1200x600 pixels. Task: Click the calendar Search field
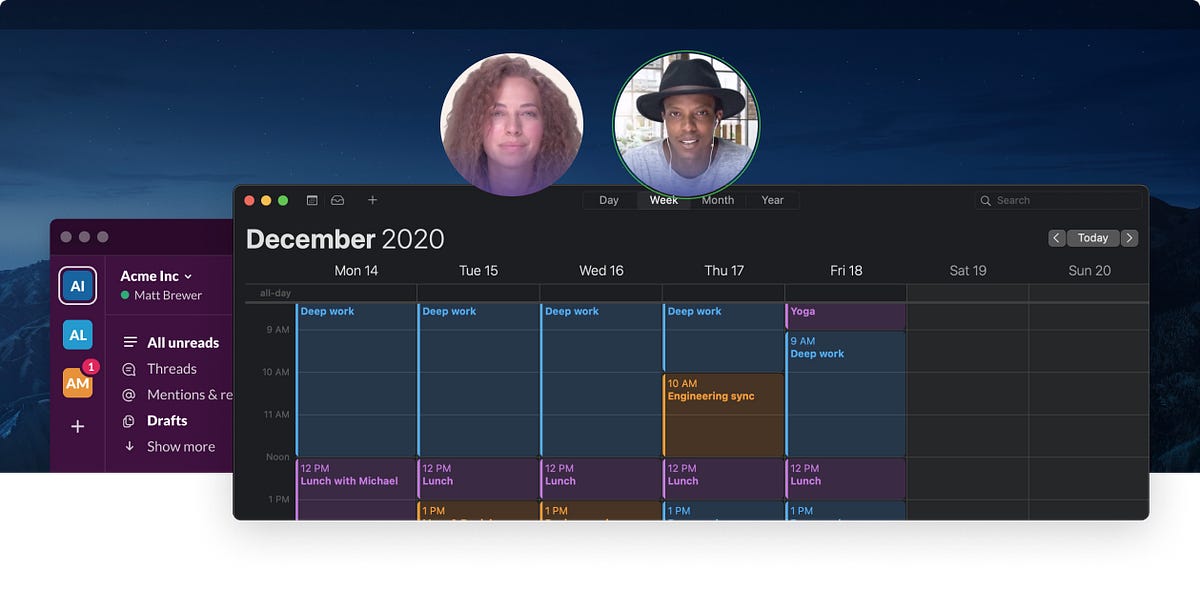tap(1057, 200)
